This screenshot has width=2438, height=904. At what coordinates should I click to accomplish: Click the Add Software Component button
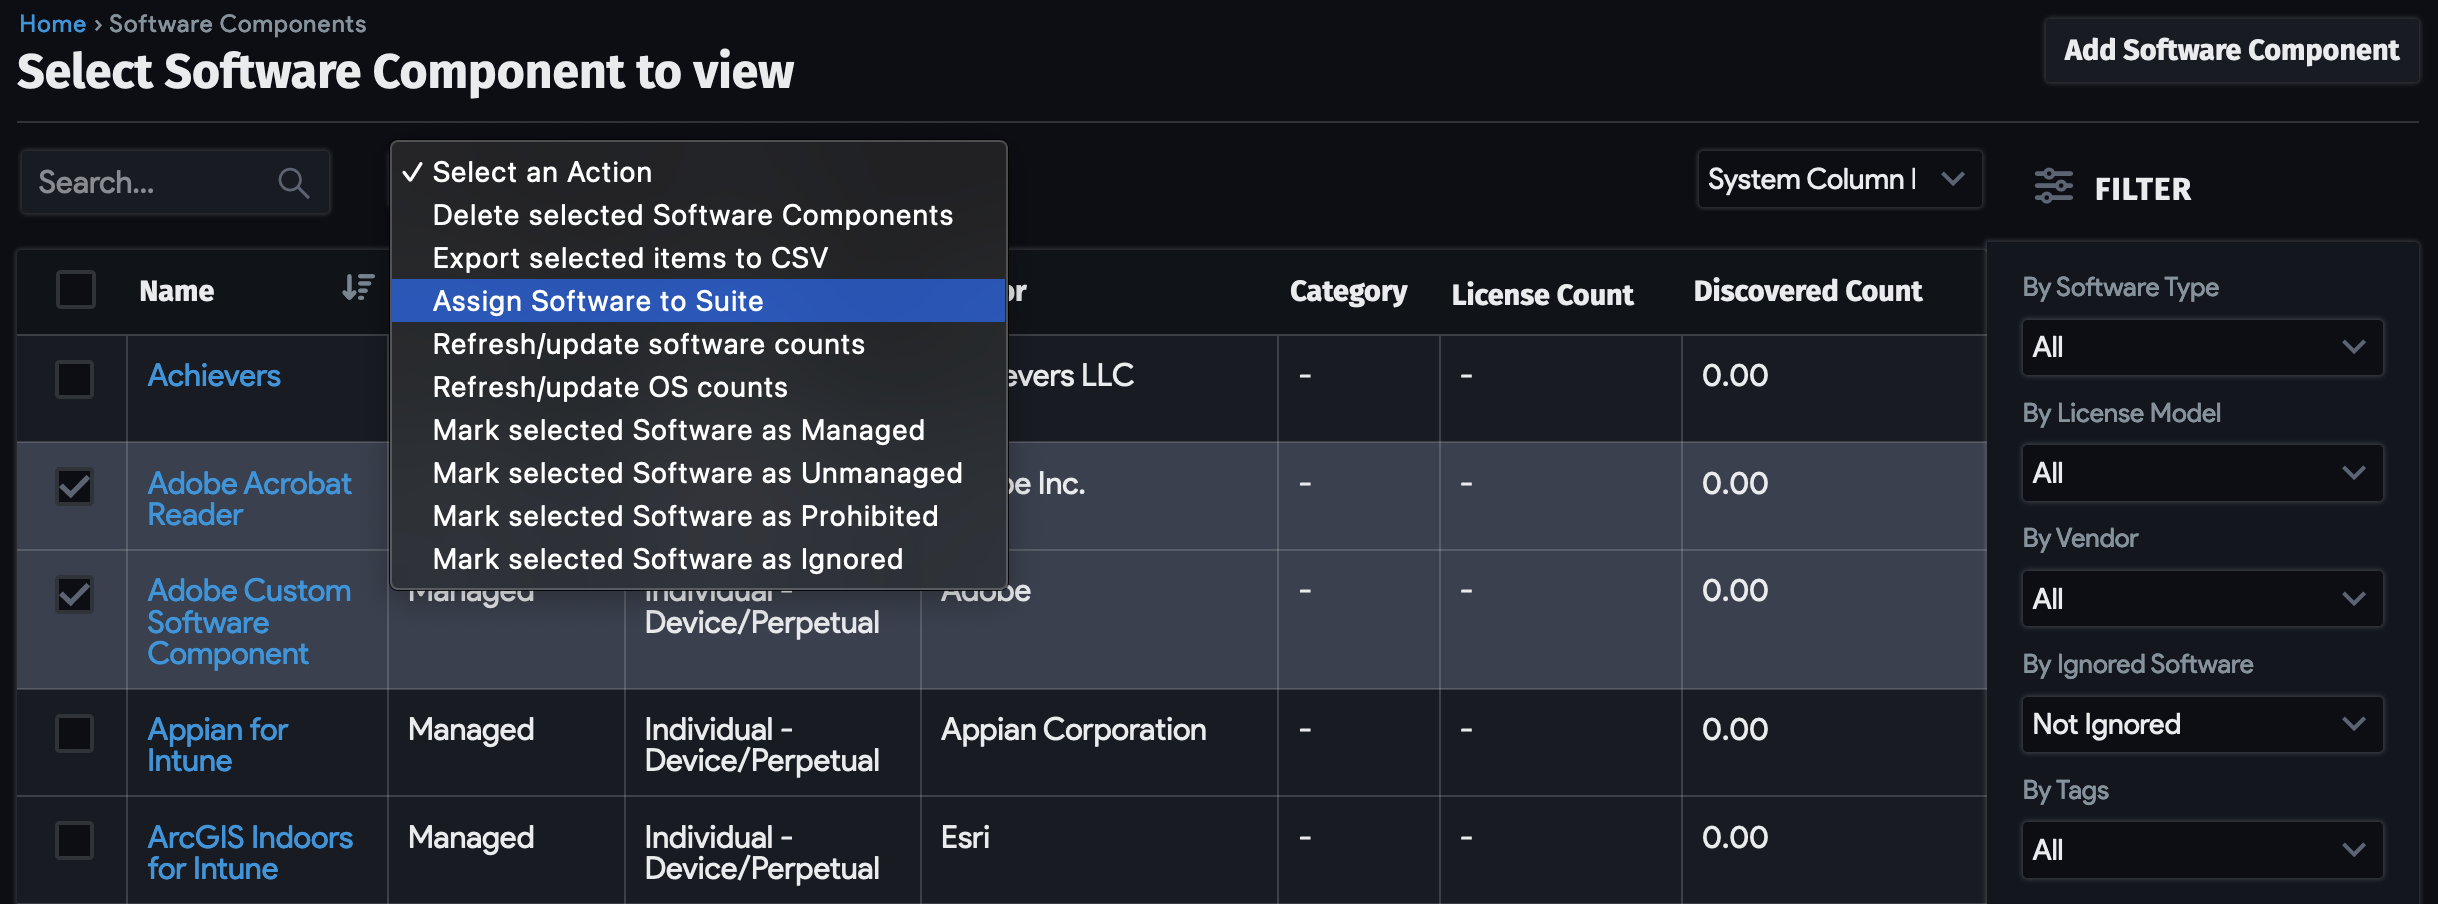2228,50
